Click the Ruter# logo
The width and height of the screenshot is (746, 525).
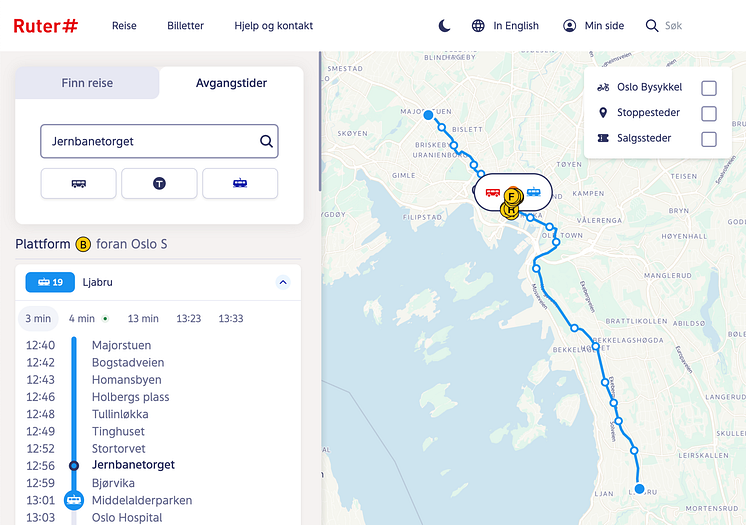point(45,26)
